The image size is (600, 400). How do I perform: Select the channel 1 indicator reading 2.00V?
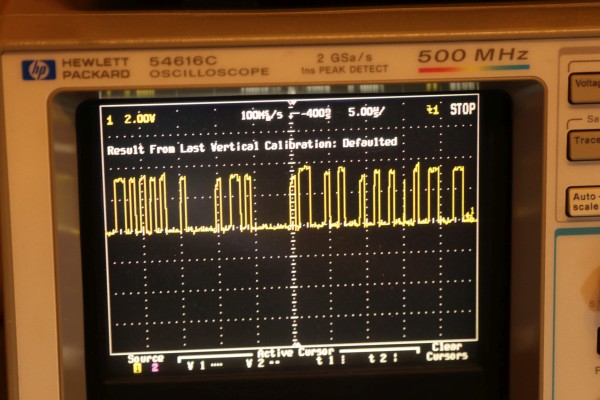(131, 118)
